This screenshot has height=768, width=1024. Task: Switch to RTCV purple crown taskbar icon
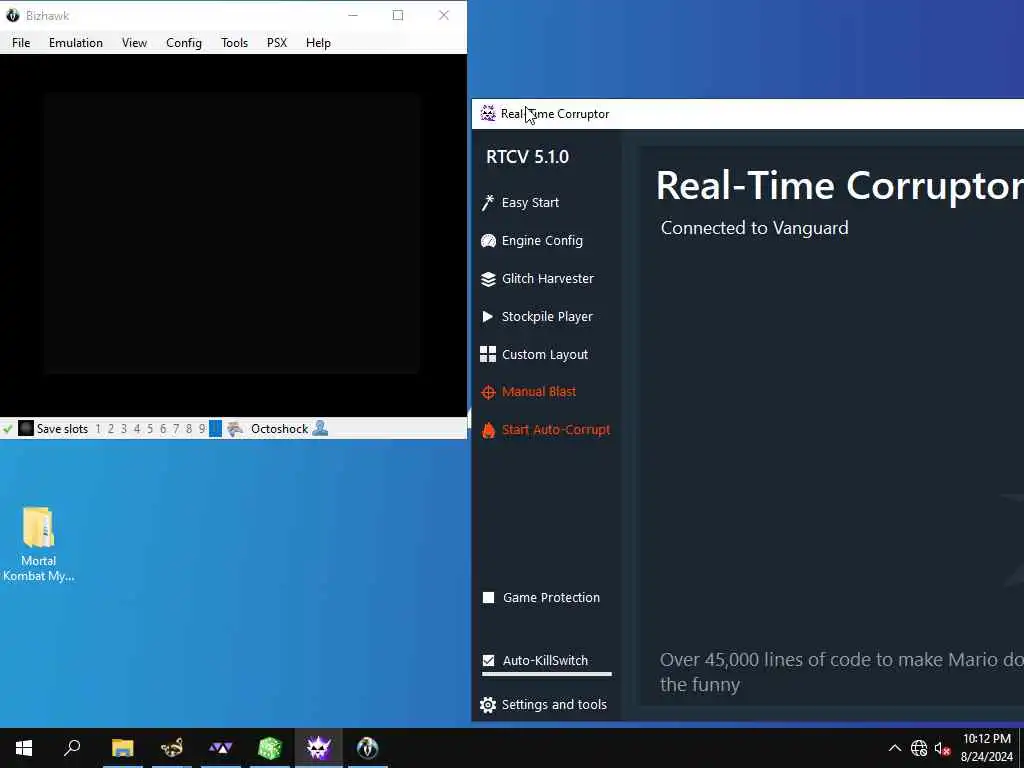(x=318, y=748)
